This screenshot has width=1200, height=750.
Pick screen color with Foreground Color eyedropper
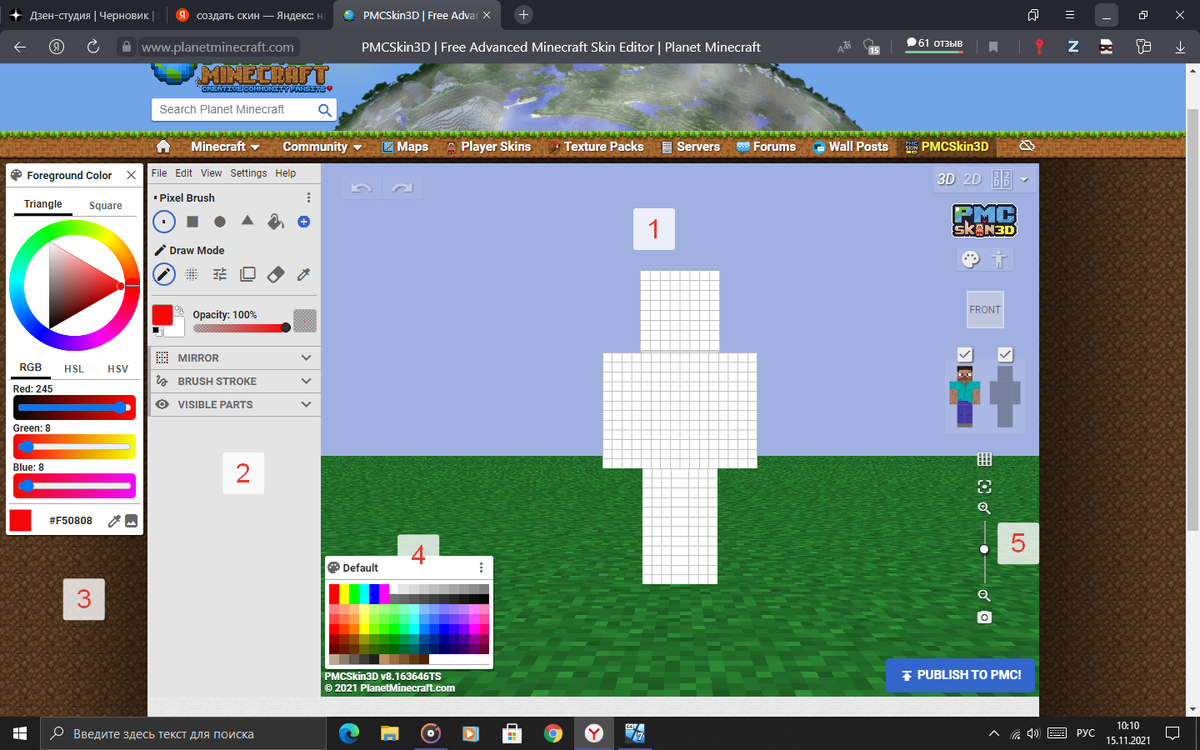tap(114, 521)
